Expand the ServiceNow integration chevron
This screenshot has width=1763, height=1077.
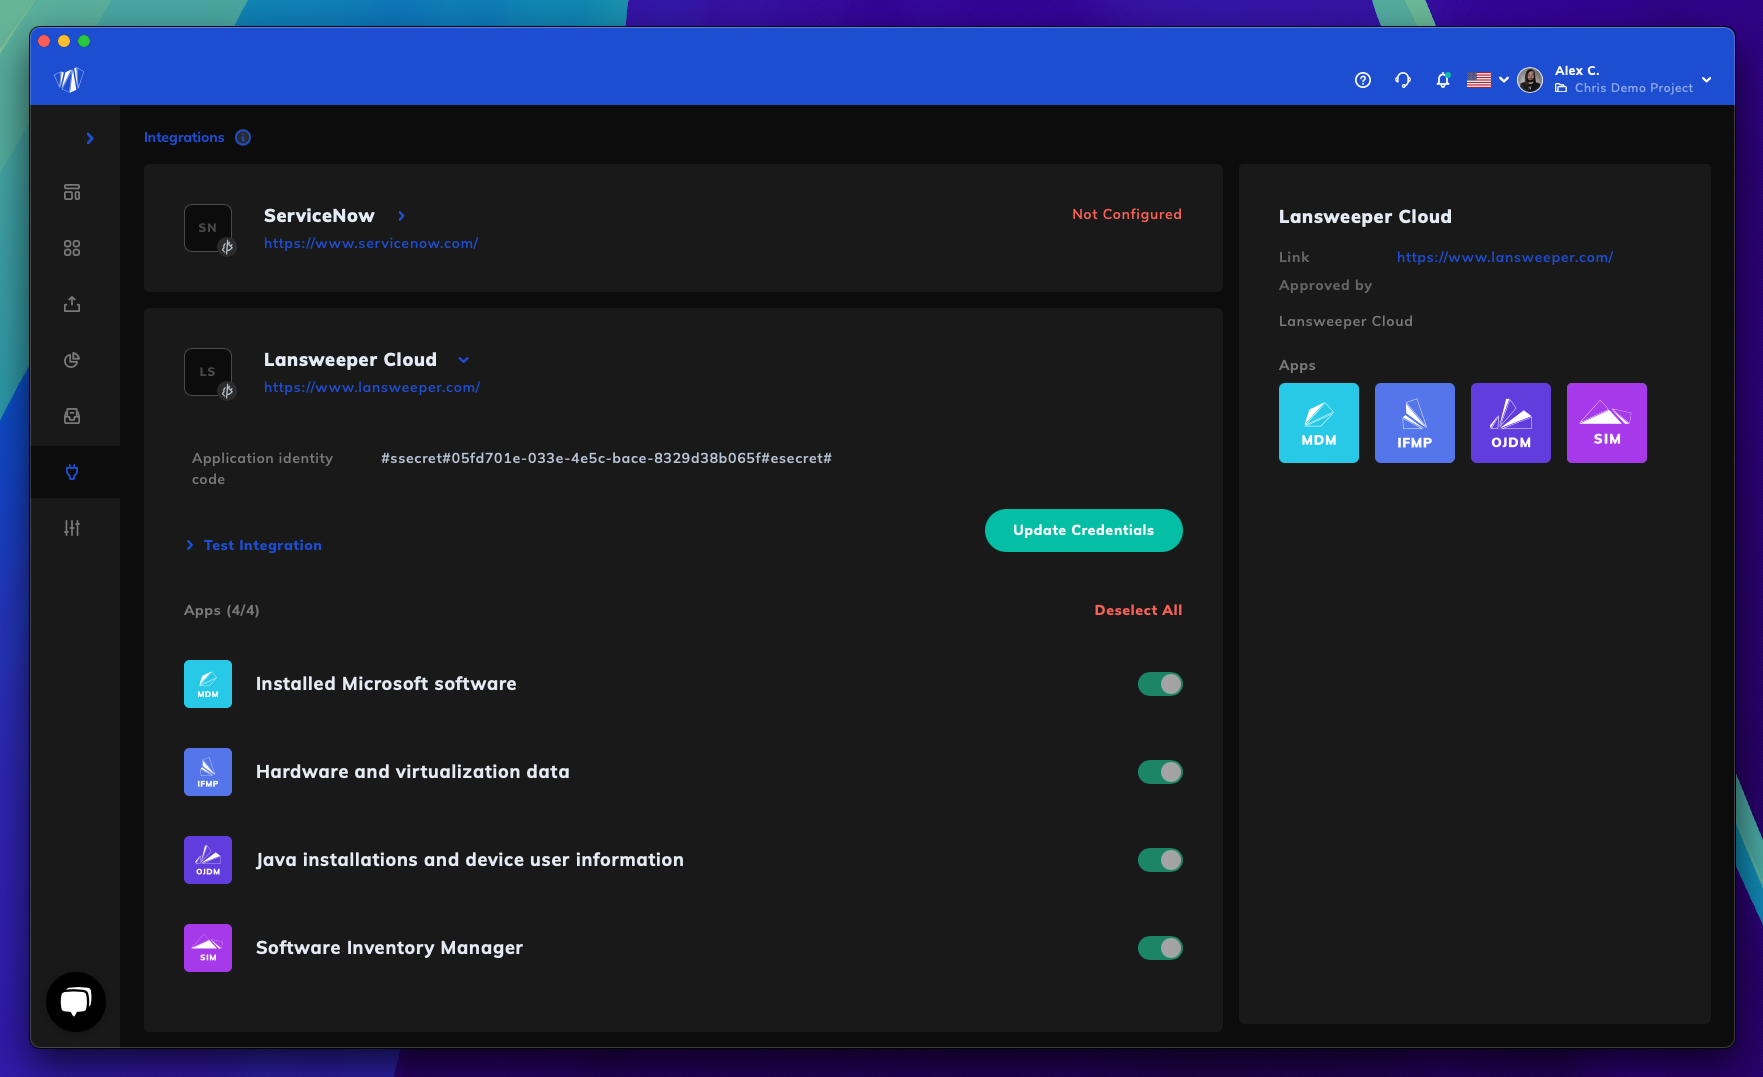(402, 216)
